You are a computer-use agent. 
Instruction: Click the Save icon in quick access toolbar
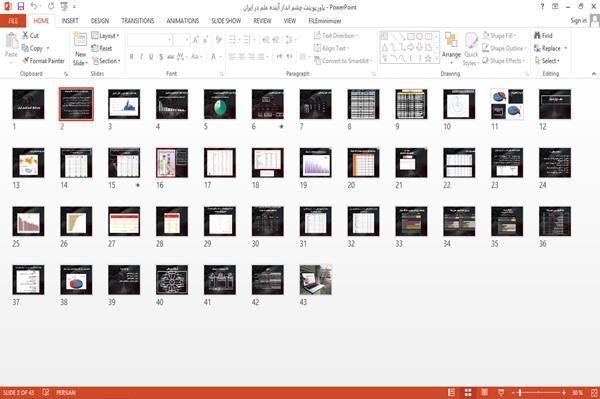tap(21, 7)
